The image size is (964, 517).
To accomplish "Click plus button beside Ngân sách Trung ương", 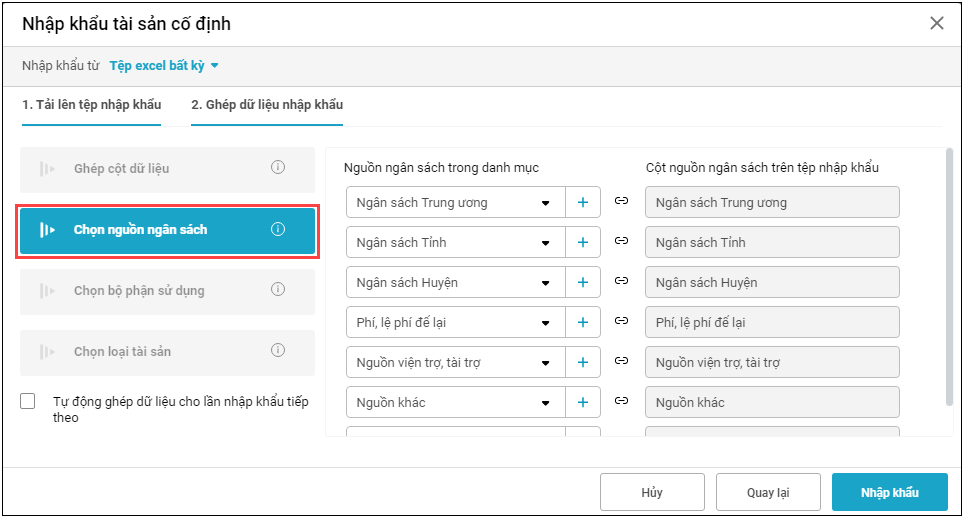I will pyautogui.click(x=582, y=203).
